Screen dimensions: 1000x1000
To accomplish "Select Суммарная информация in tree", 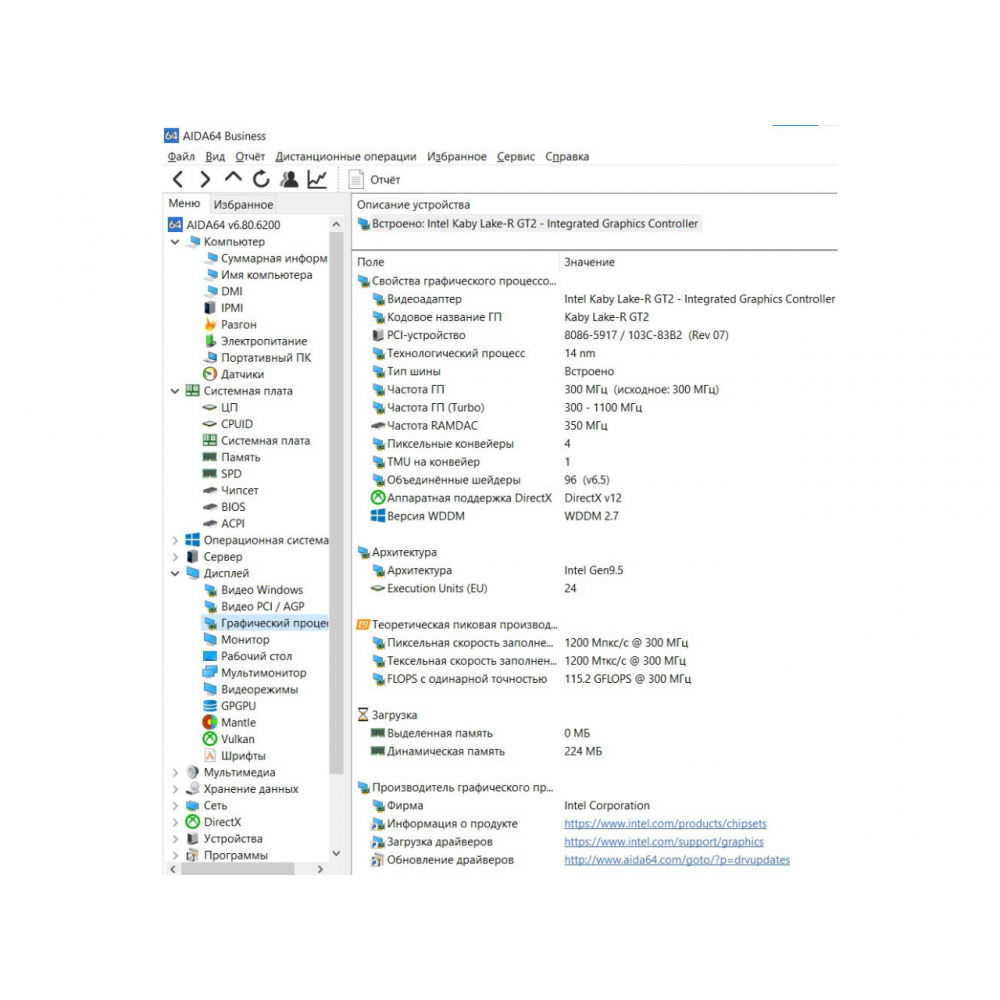I will click(274, 258).
